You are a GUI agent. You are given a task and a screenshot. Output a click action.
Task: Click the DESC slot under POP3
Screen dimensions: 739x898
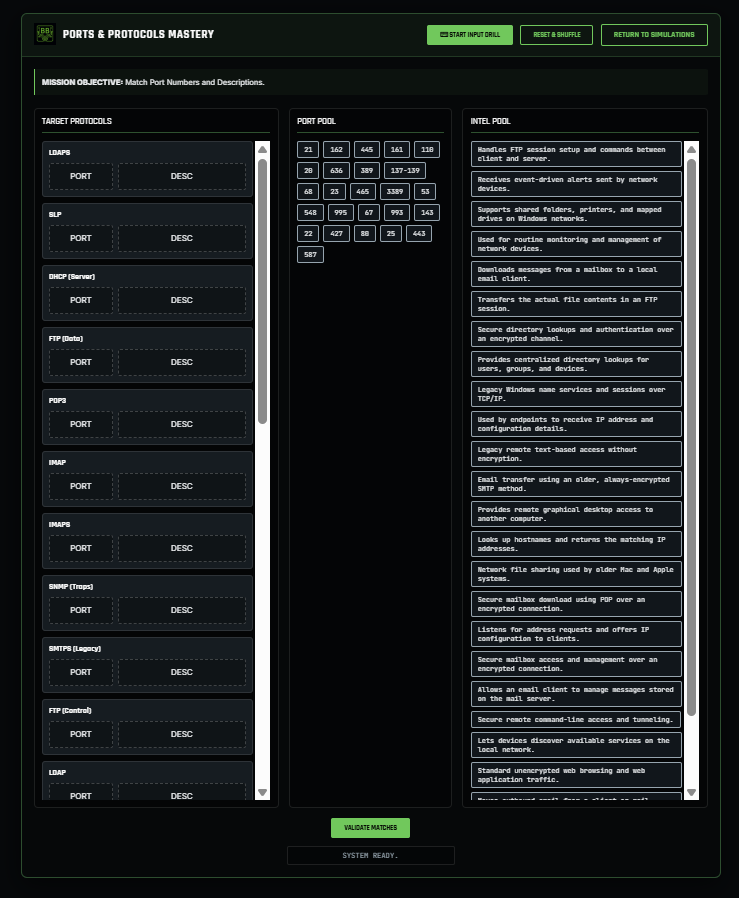[181, 424]
